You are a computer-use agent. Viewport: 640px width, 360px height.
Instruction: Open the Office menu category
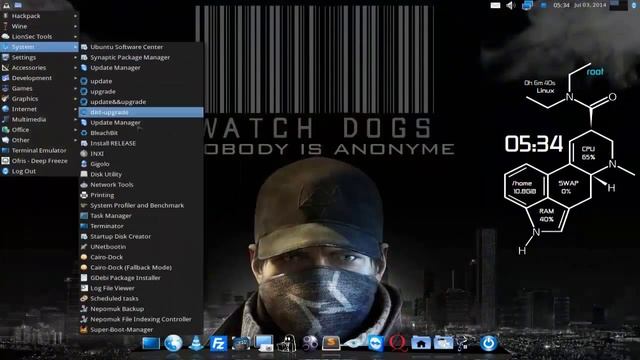point(39,130)
